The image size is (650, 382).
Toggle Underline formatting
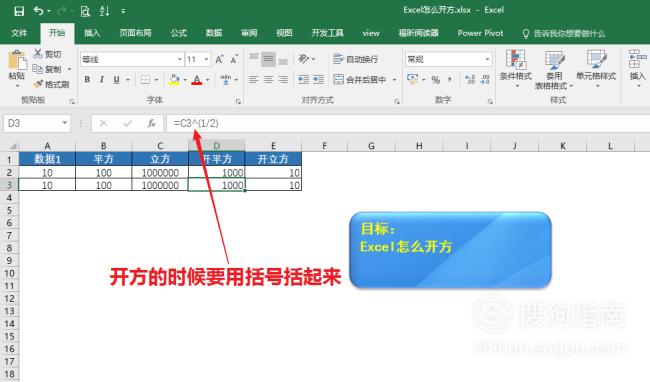[116, 80]
